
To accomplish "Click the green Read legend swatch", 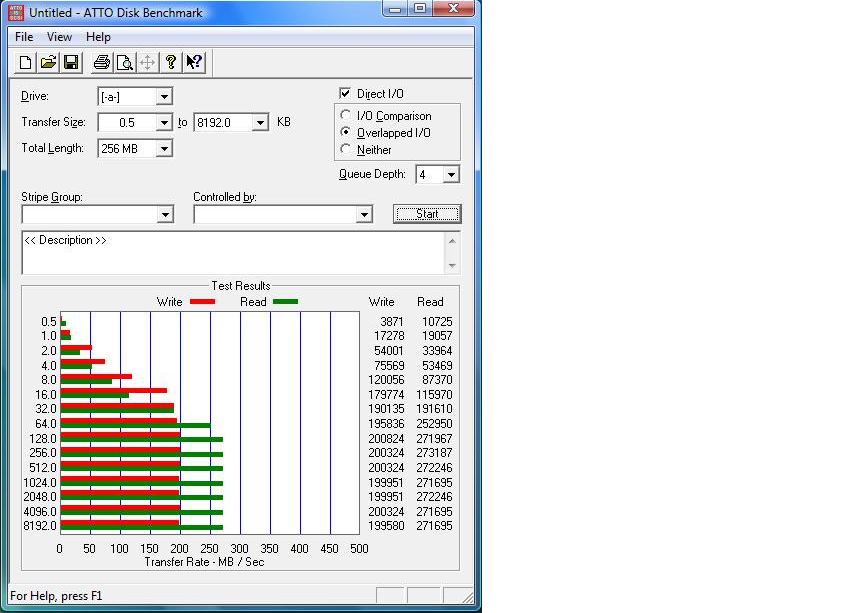I will 285,302.
